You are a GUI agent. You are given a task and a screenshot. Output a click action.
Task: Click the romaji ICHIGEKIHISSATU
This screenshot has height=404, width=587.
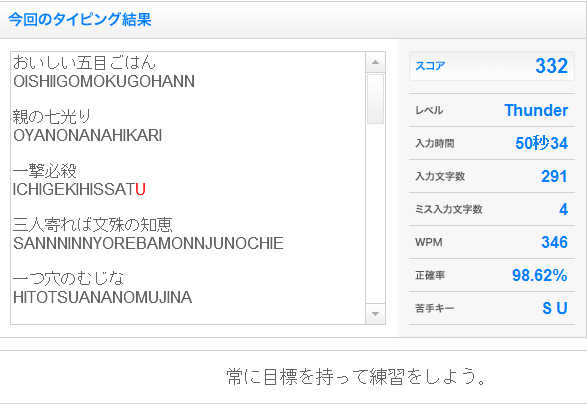79,189
